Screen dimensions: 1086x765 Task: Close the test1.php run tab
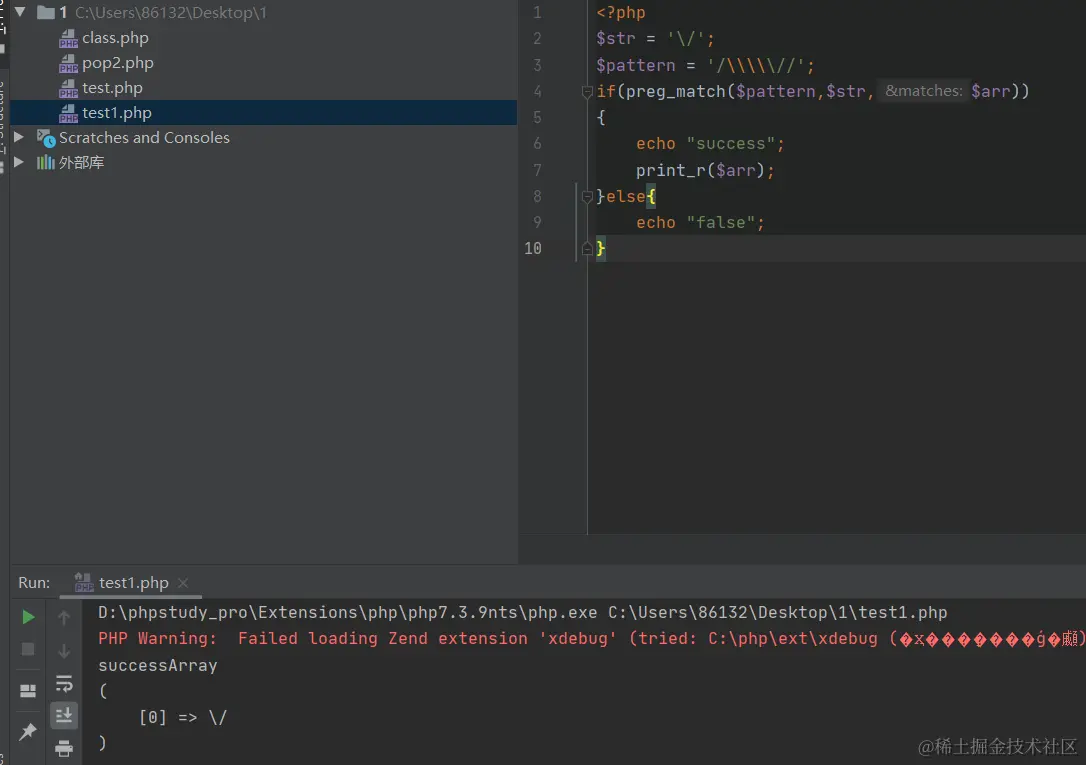coord(183,583)
